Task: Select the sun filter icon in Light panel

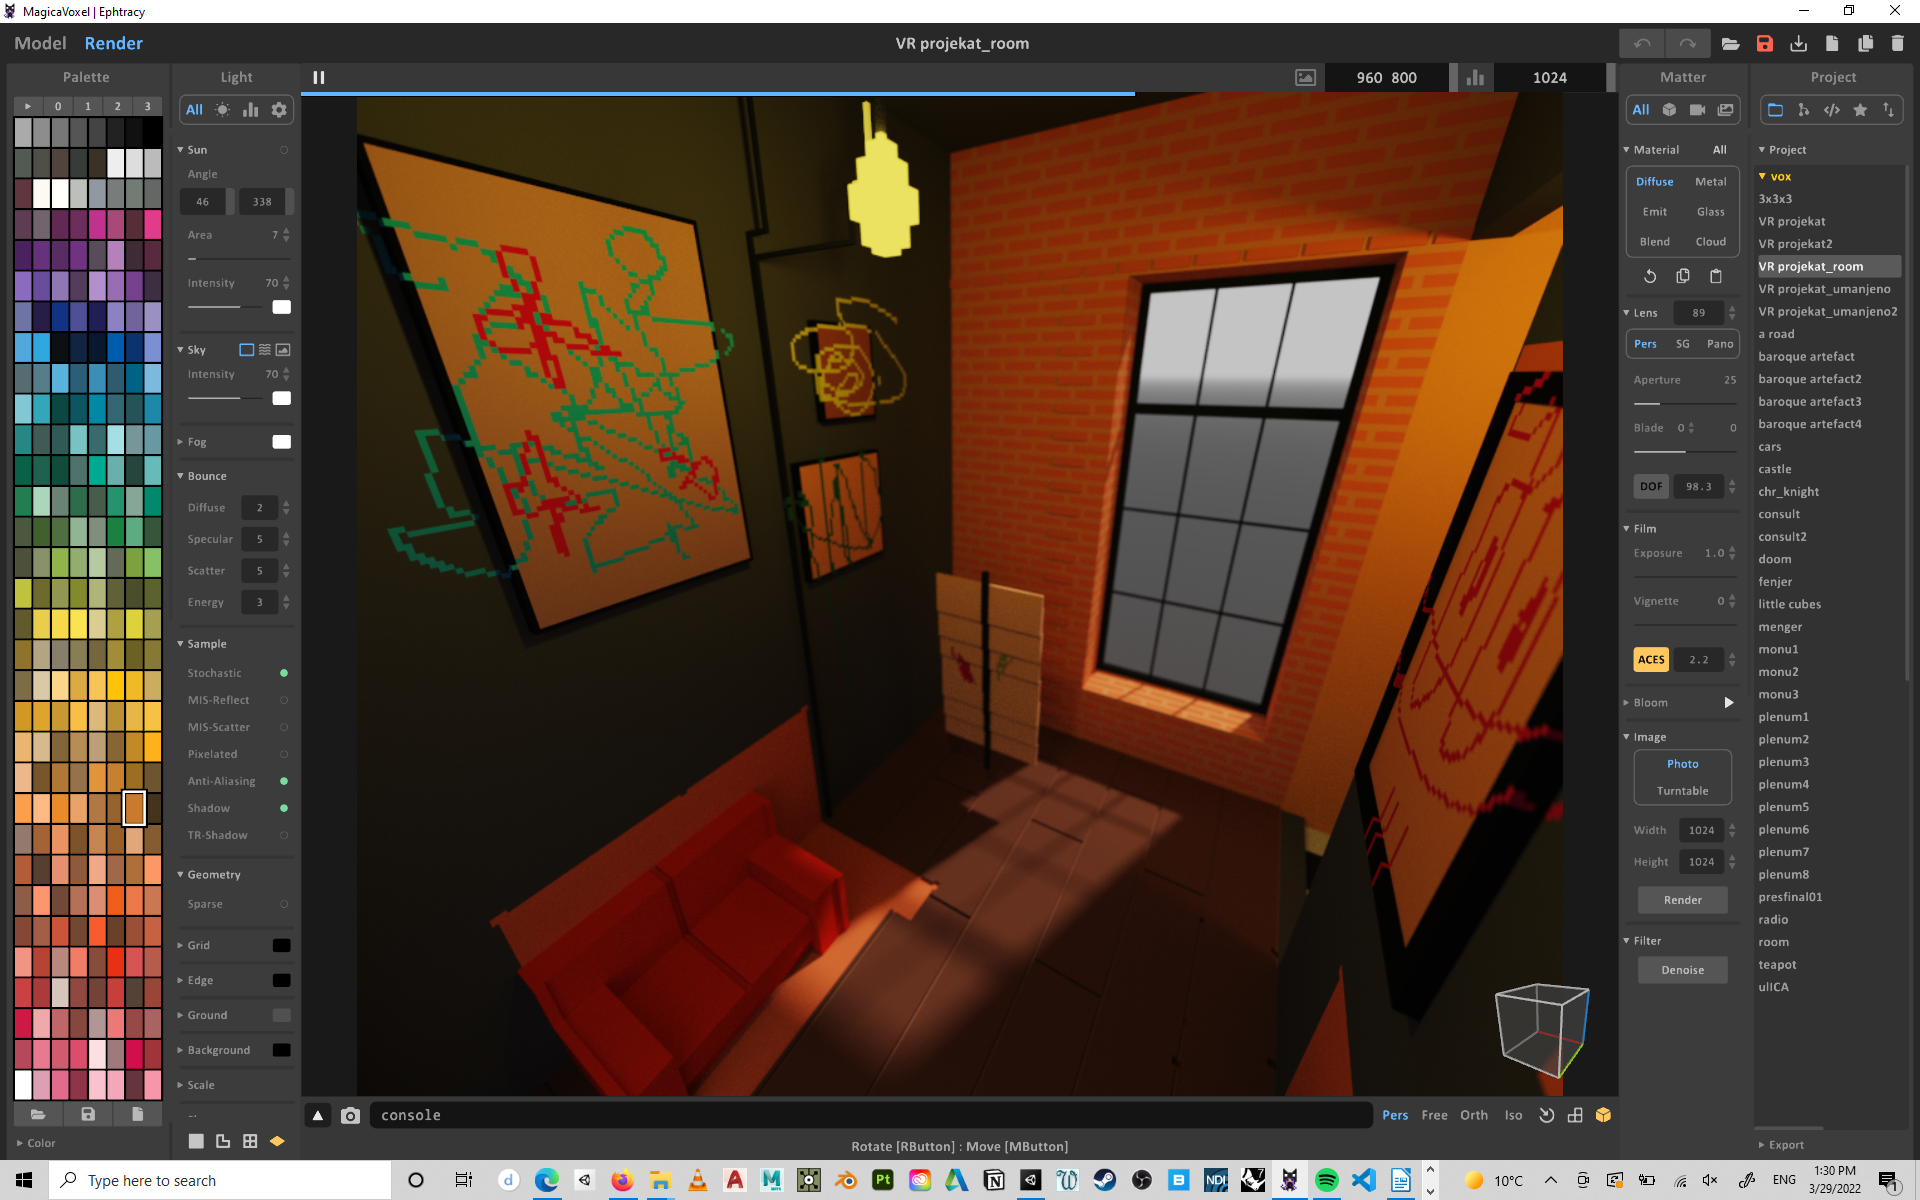Action: 222,110
